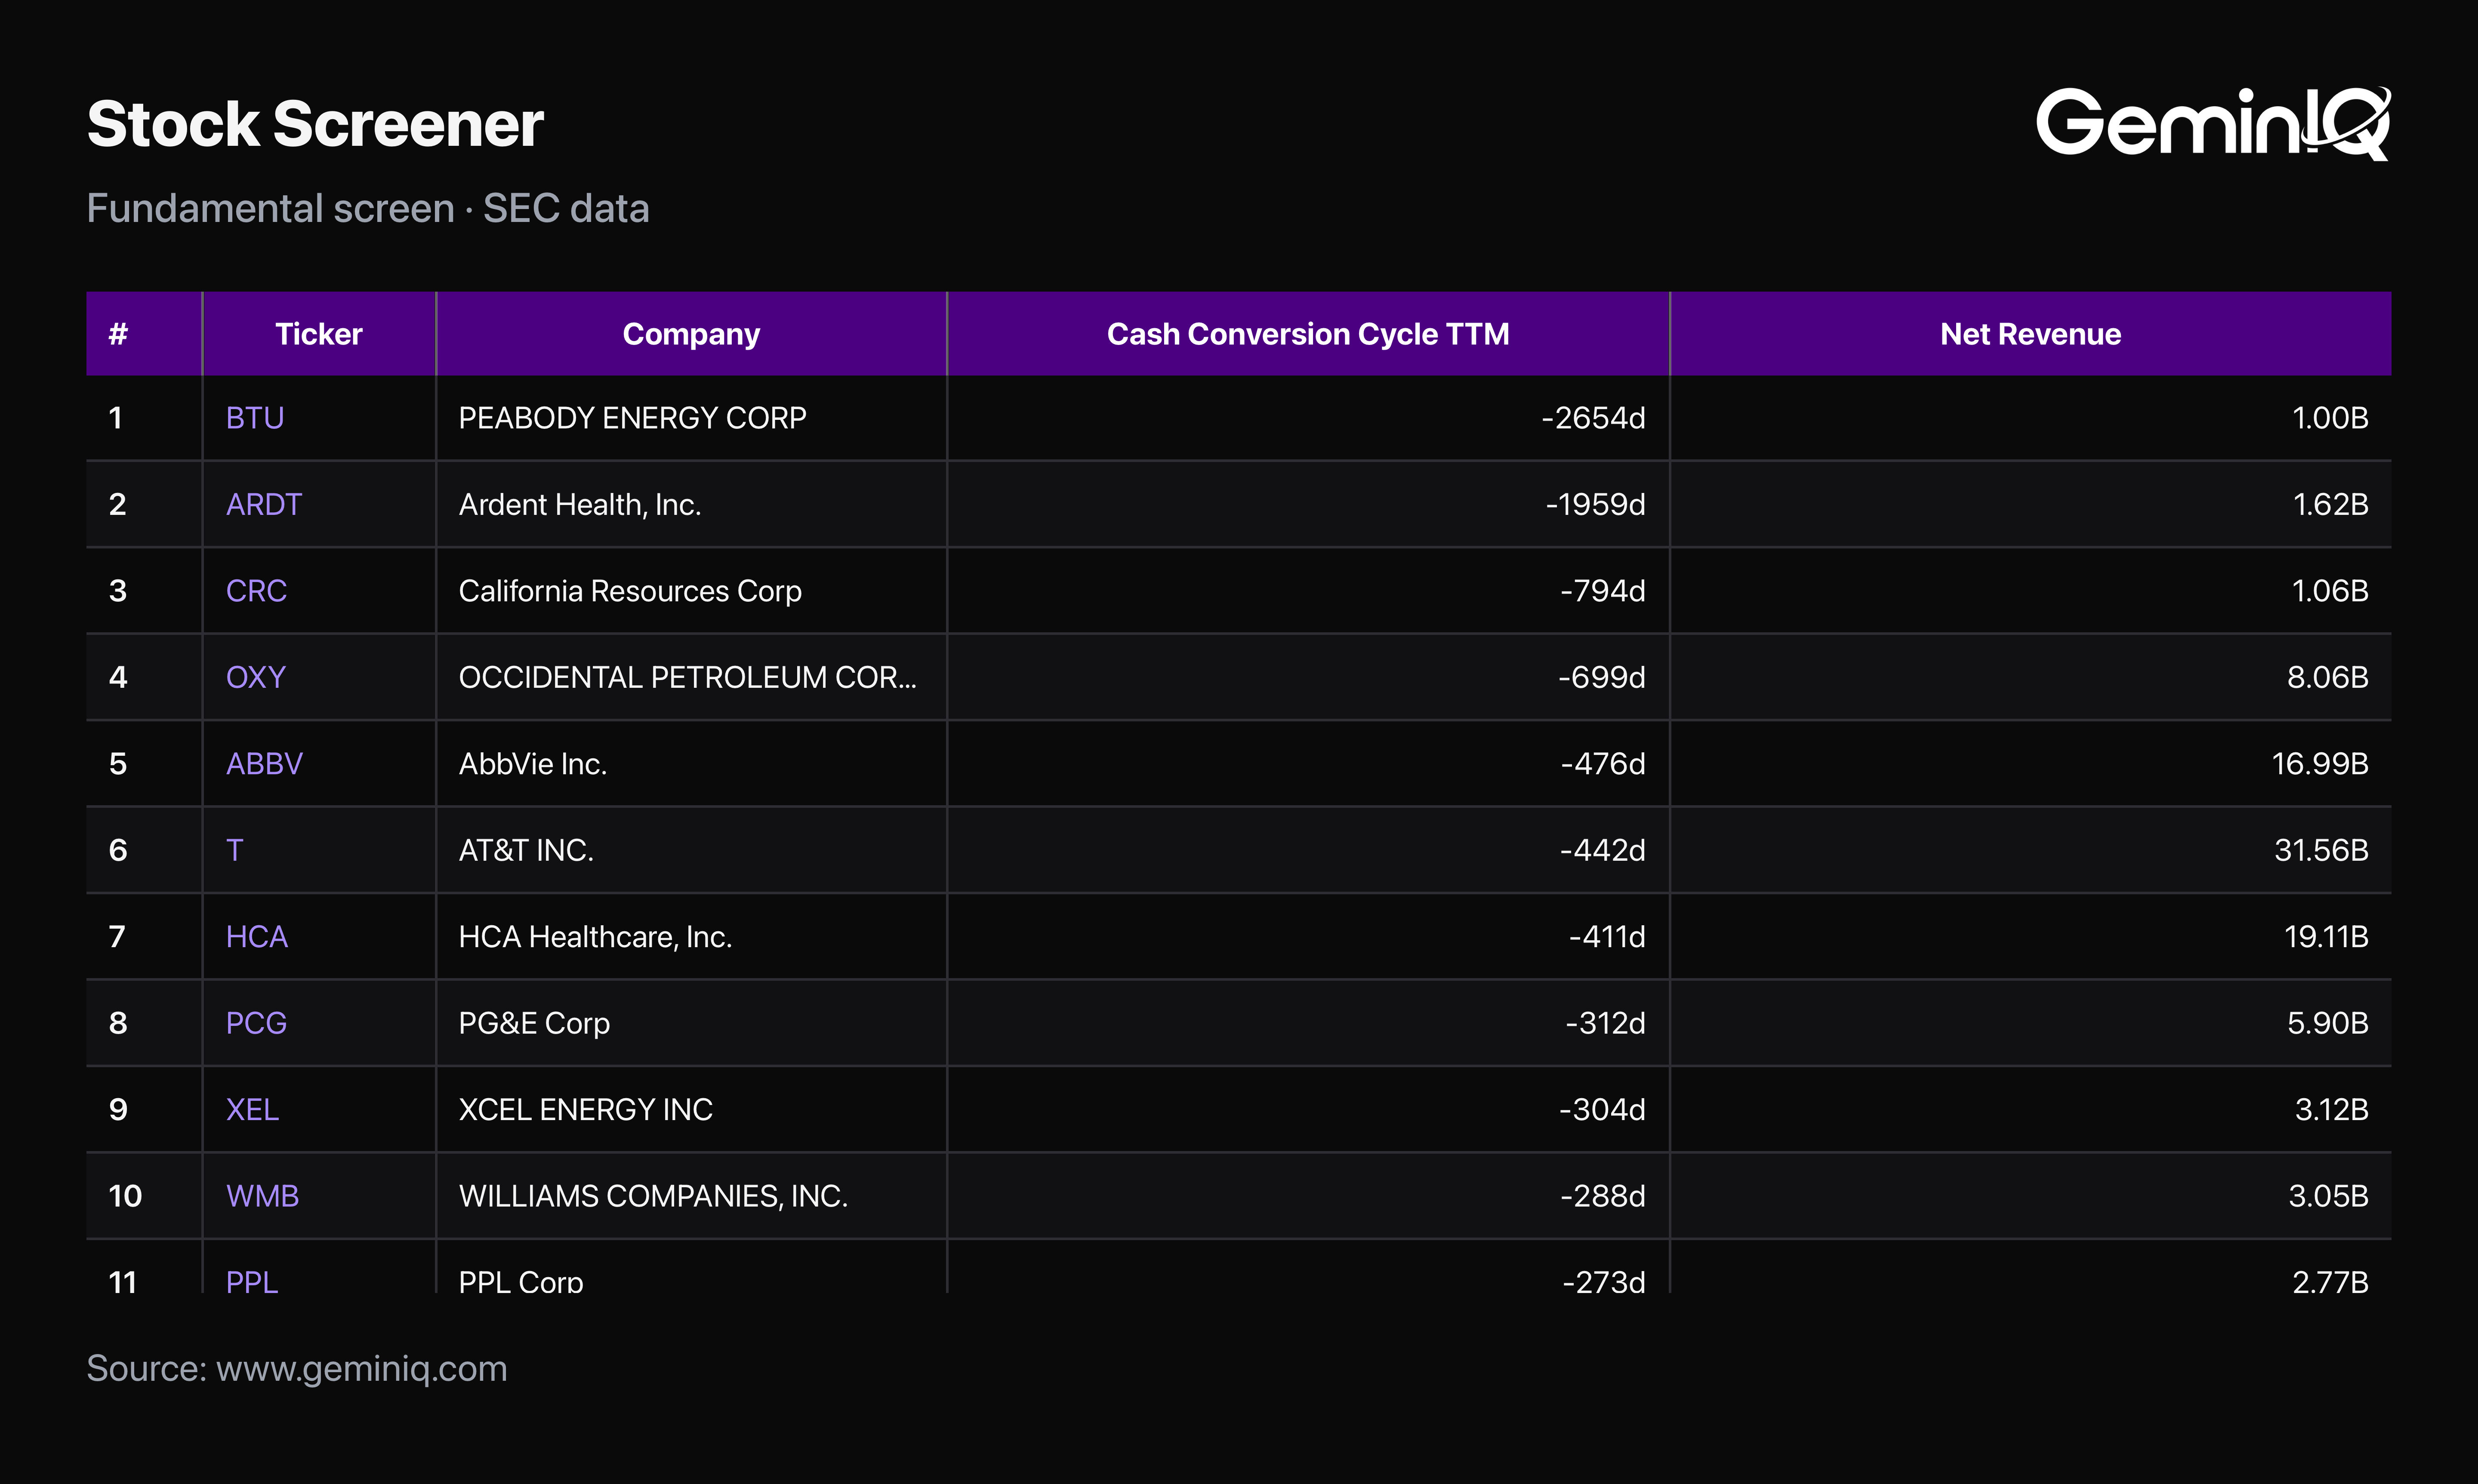Open the WMB ticker link
The height and width of the screenshot is (1484, 2478).
pos(262,1196)
